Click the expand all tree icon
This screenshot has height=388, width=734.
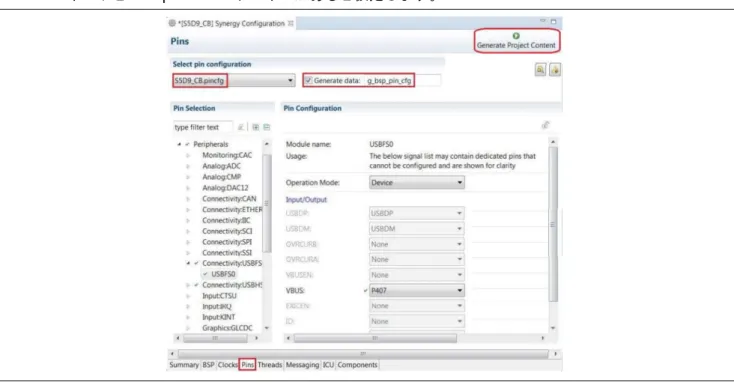(x=256, y=127)
